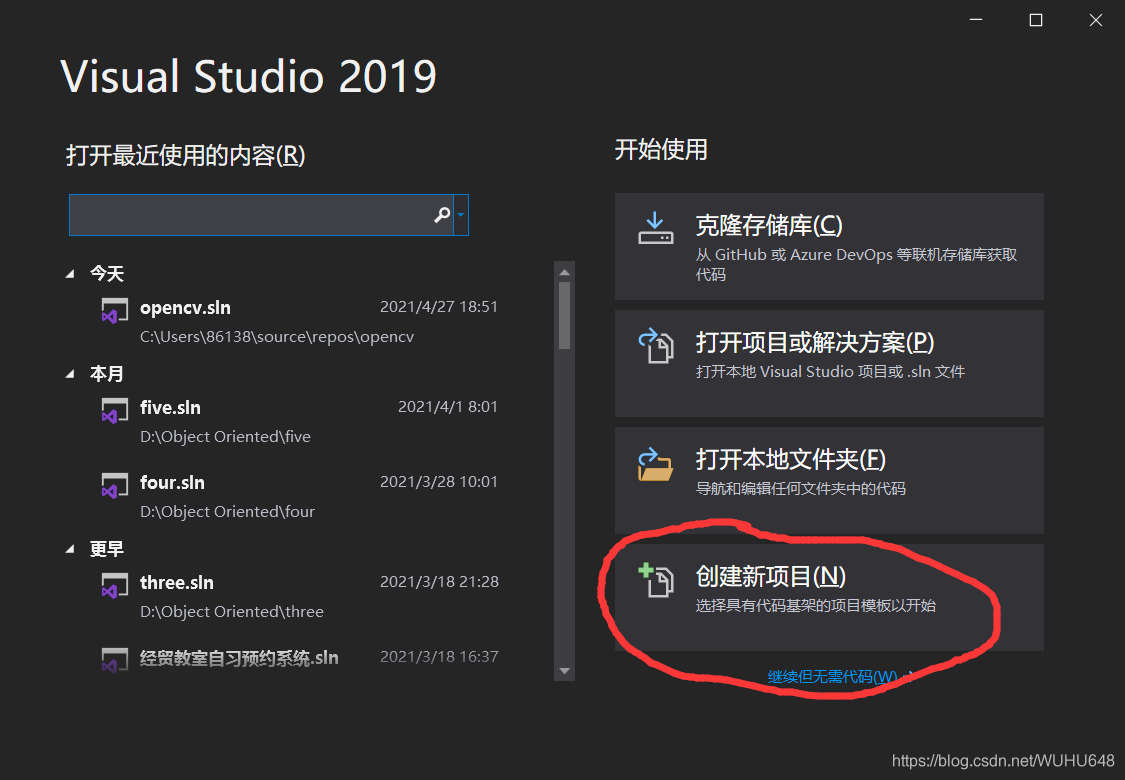Open the 打开本地文件夹(F) card
Viewport: 1125px width, 780px height.
point(829,480)
